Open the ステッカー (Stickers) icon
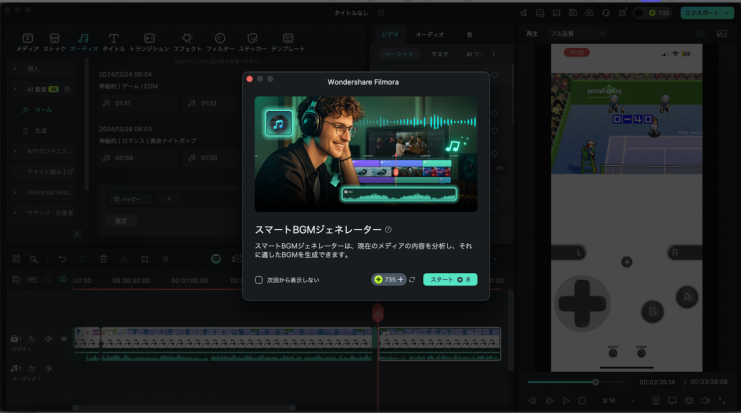 [252, 38]
